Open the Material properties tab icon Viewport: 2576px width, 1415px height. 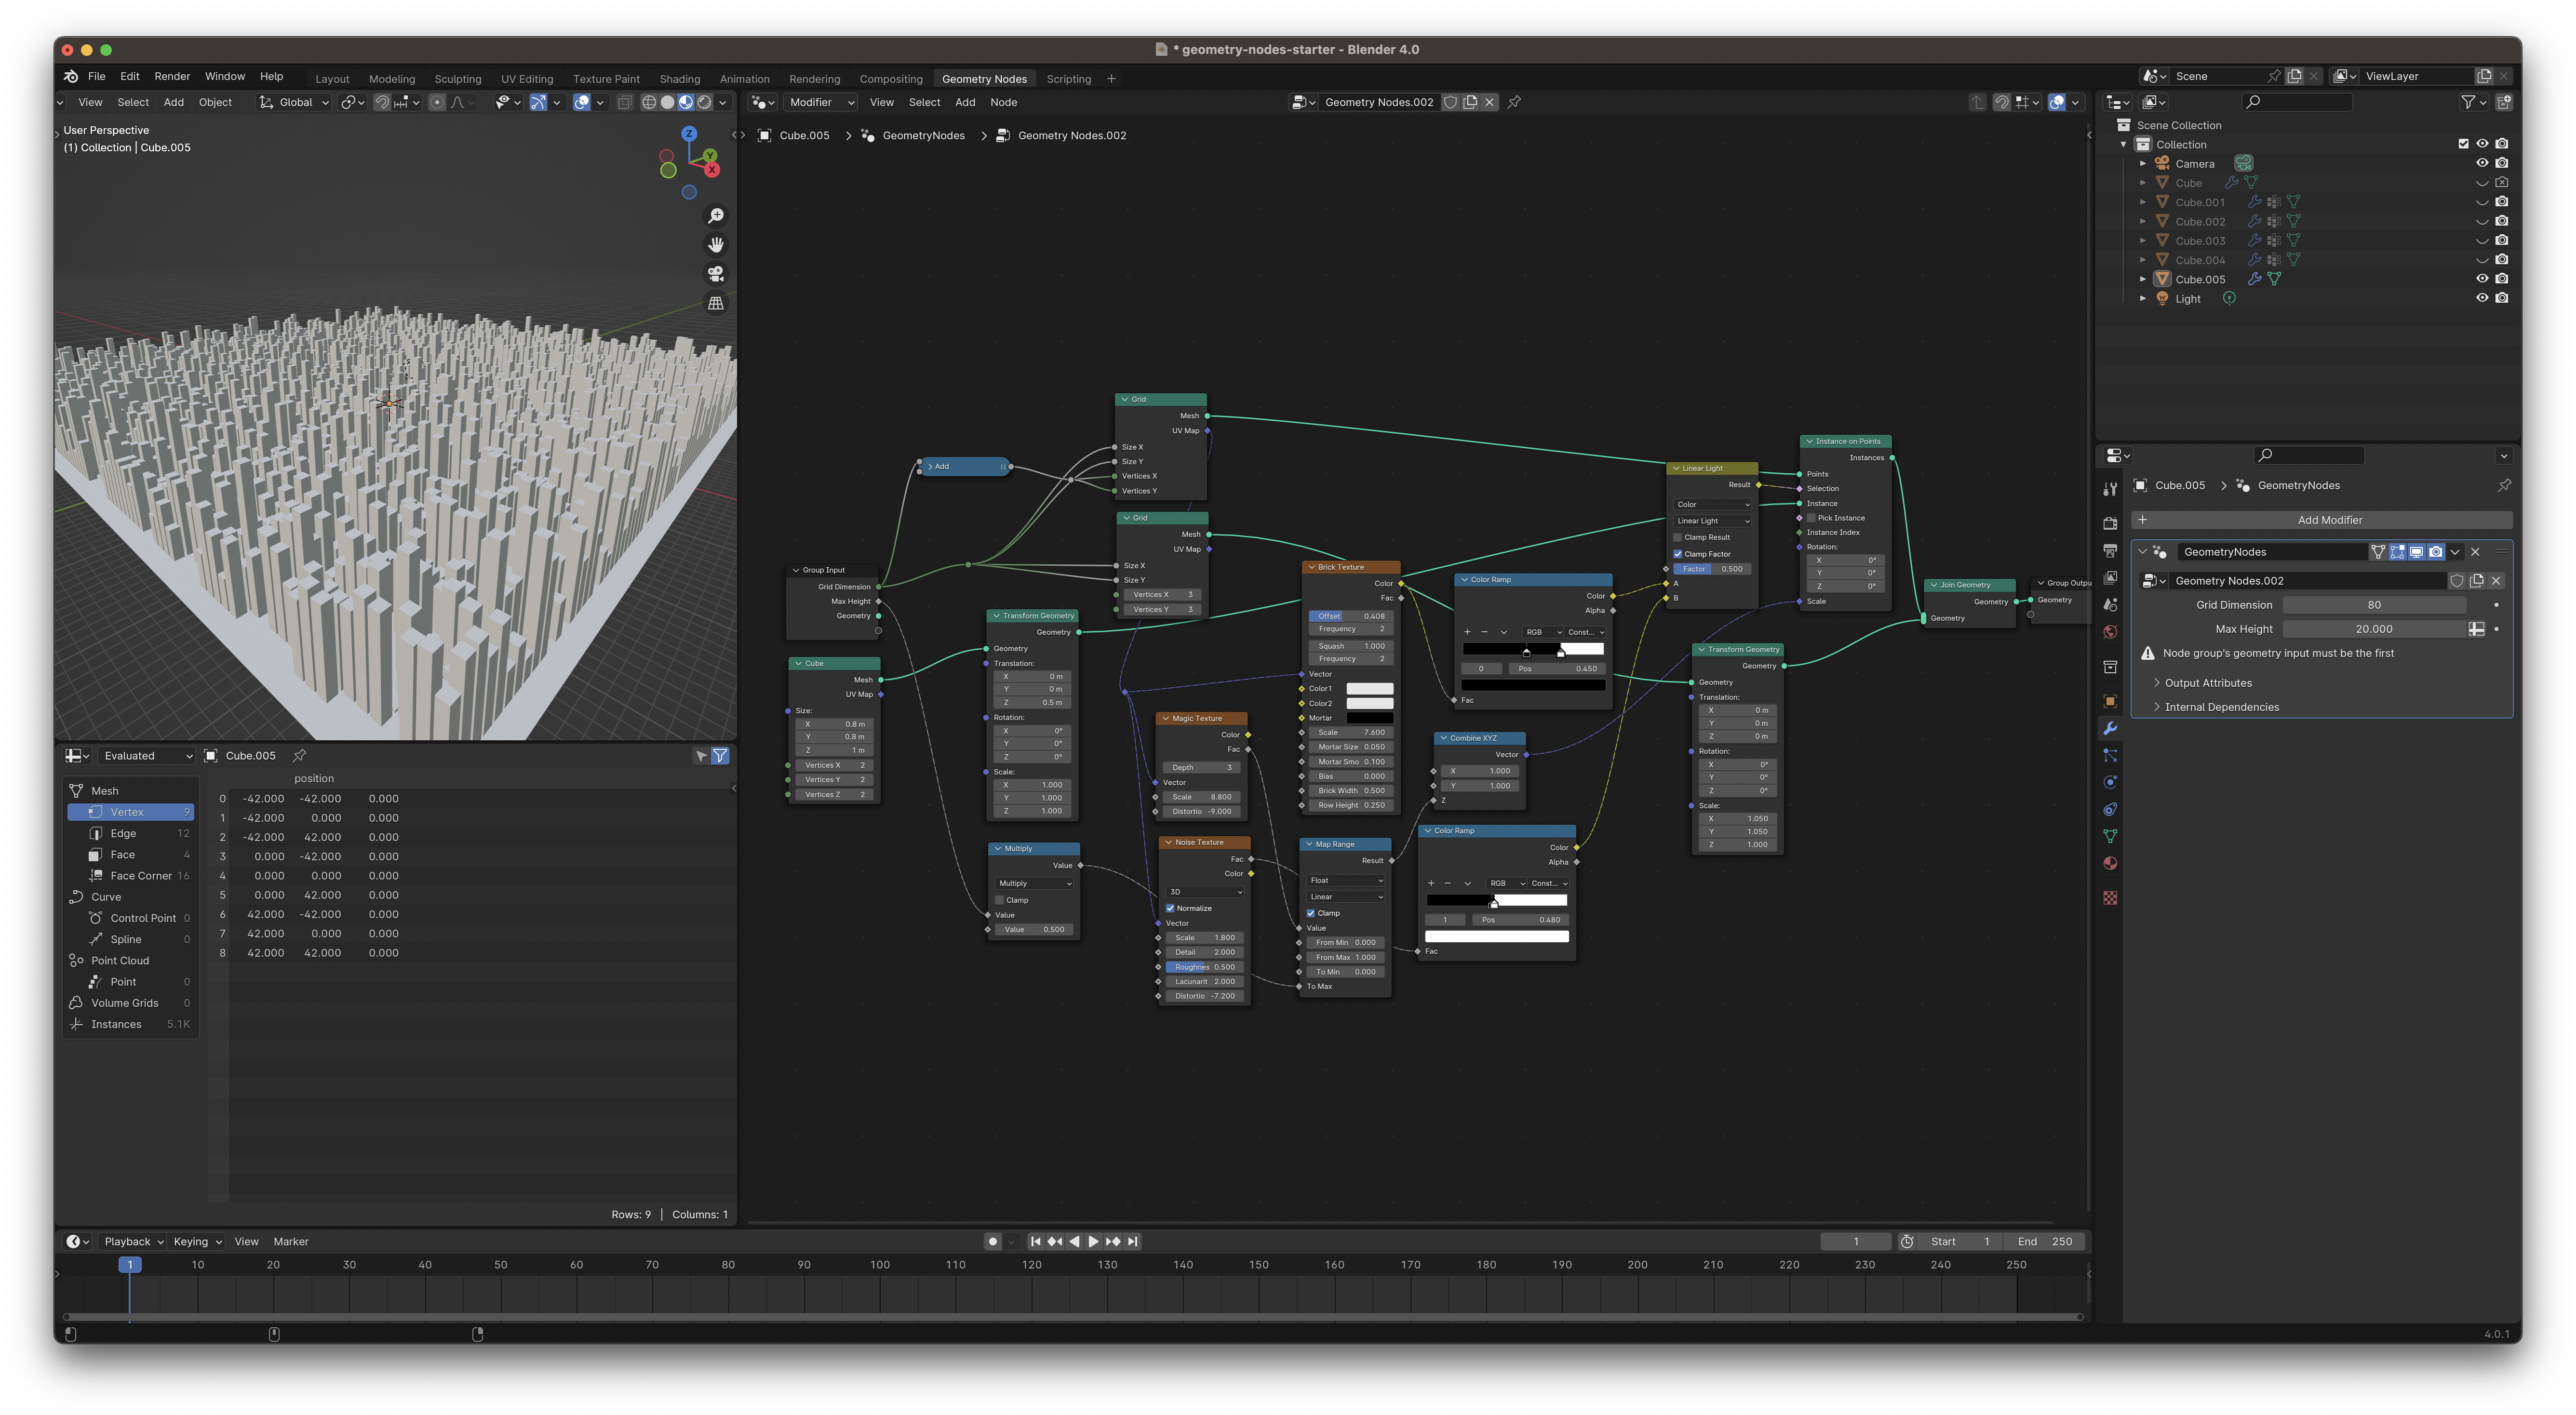click(x=2110, y=863)
